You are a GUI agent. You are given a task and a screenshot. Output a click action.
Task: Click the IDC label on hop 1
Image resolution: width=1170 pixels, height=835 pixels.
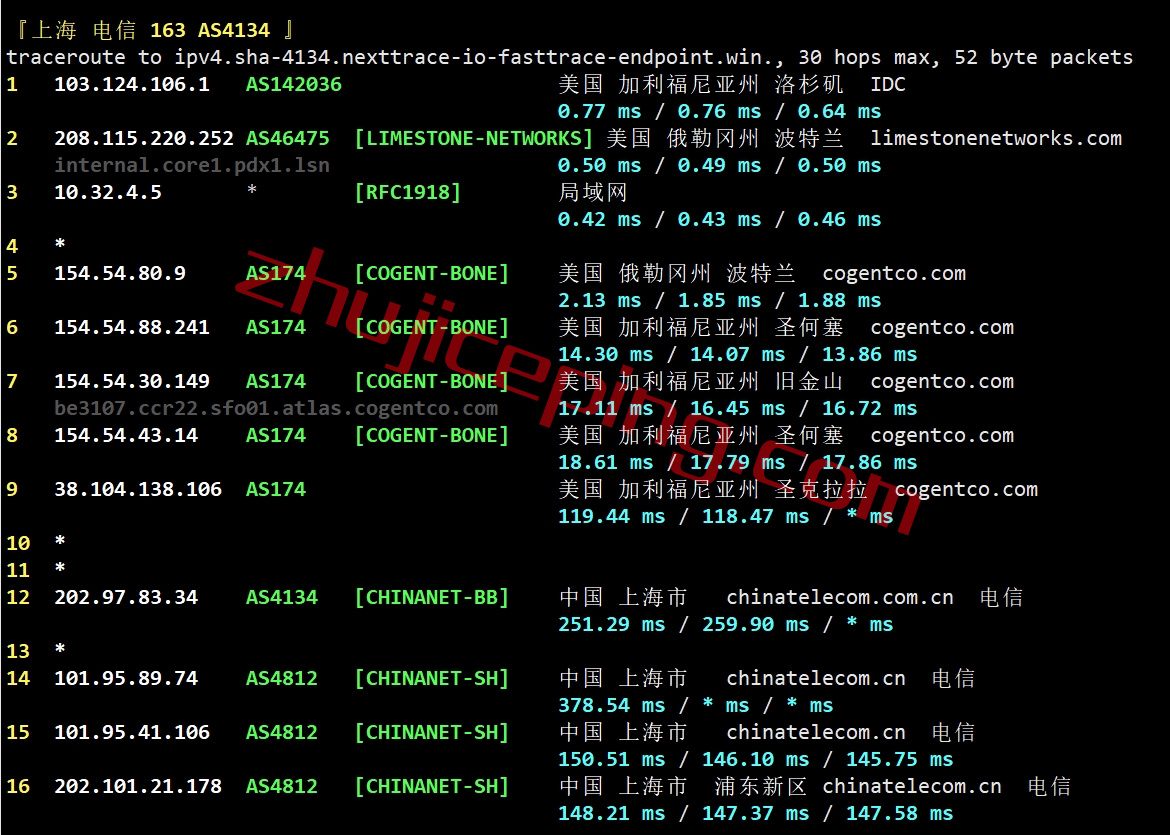point(888,84)
